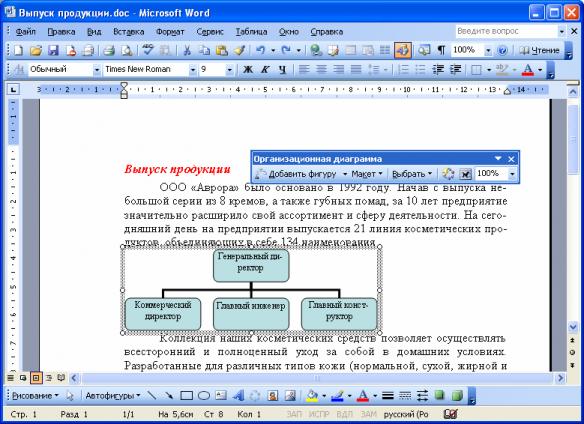The height and width of the screenshot is (424, 584).
Task: Justify the paragraph text
Action: (356, 69)
